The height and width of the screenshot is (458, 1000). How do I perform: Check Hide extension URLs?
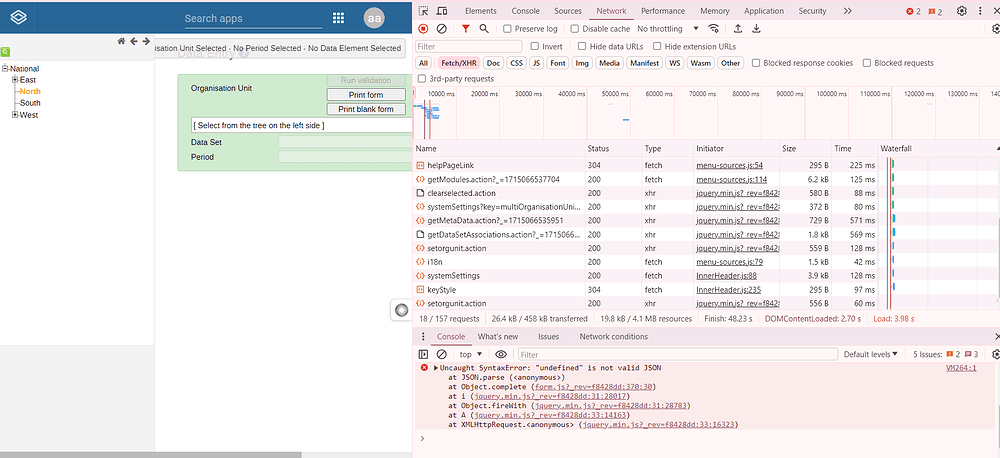pos(657,47)
